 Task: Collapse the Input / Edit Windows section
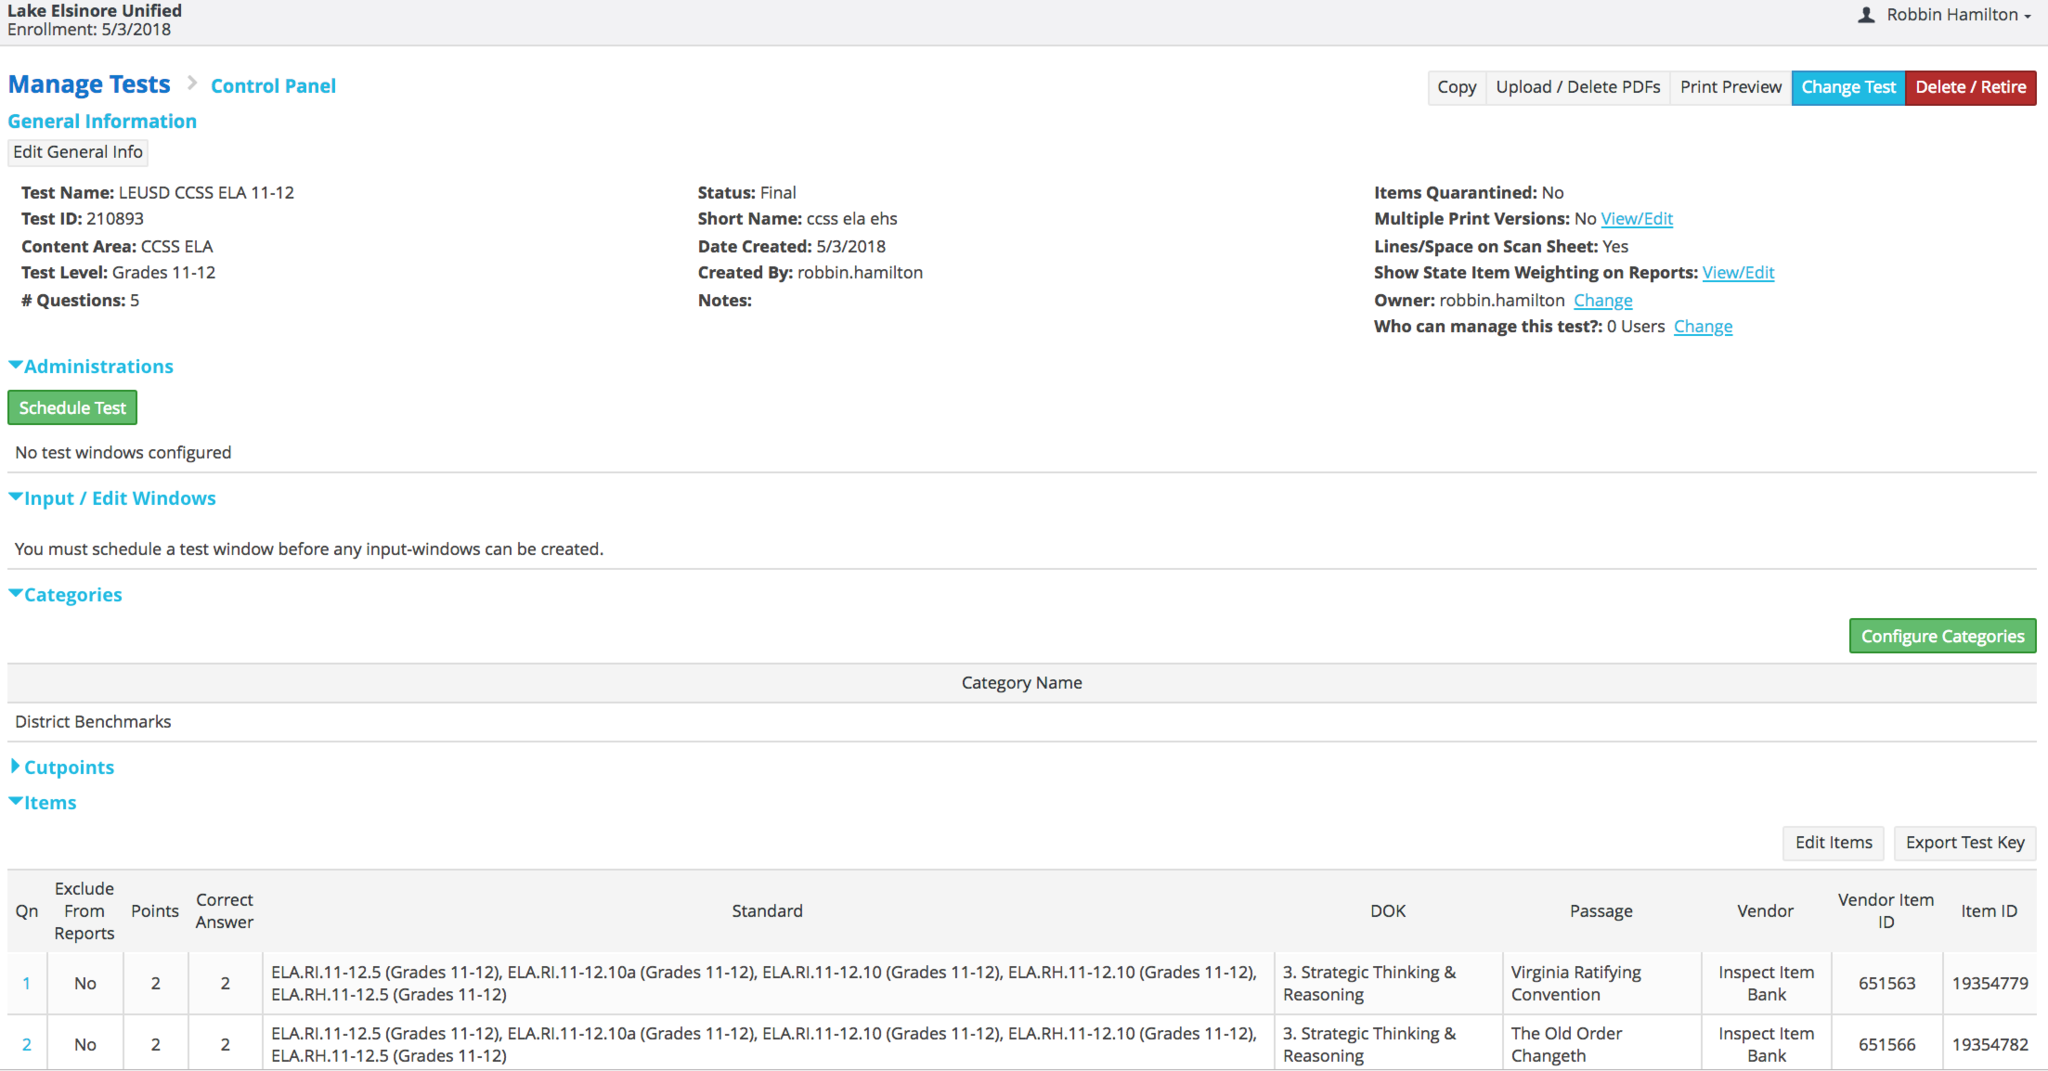[x=112, y=498]
